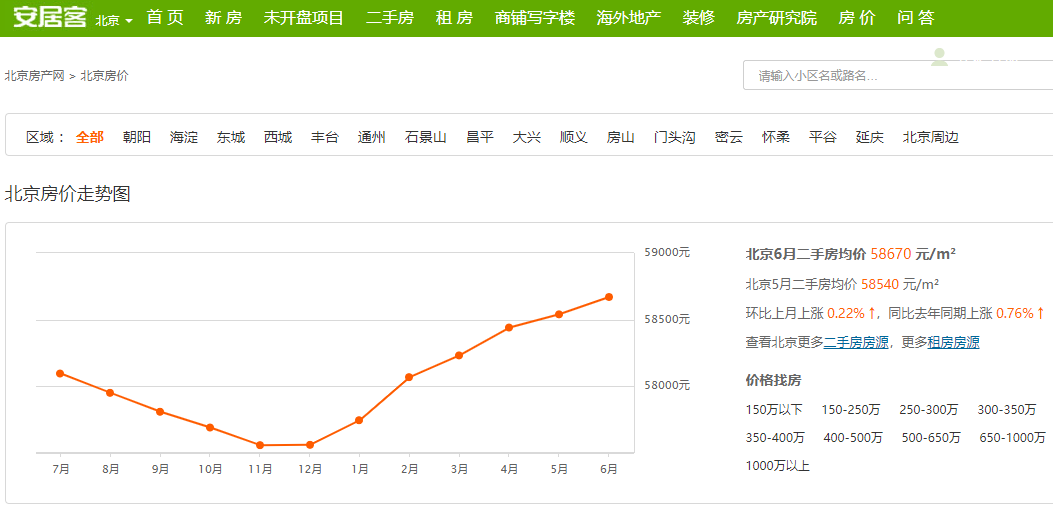The height and width of the screenshot is (505, 1053).
Task: Select price range 250-300万
Action: pos(929,410)
